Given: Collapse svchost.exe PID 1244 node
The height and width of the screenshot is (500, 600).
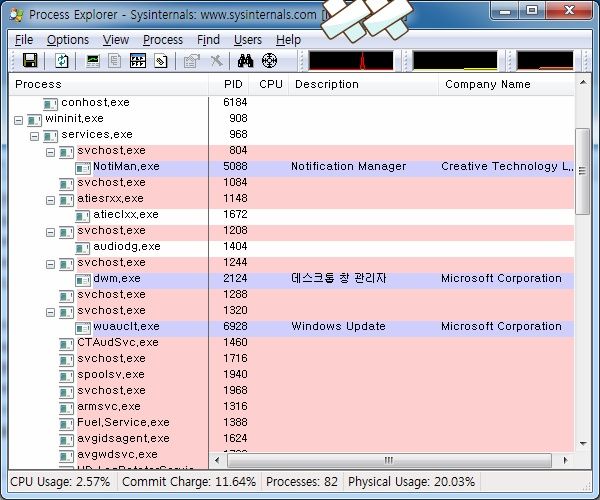Looking at the screenshot, I should [x=50, y=264].
